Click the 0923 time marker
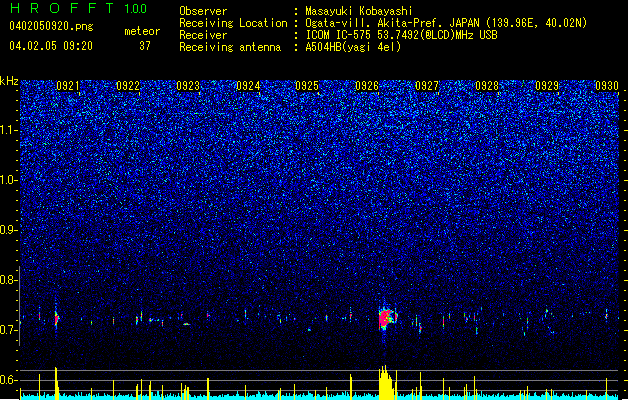 point(188,86)
